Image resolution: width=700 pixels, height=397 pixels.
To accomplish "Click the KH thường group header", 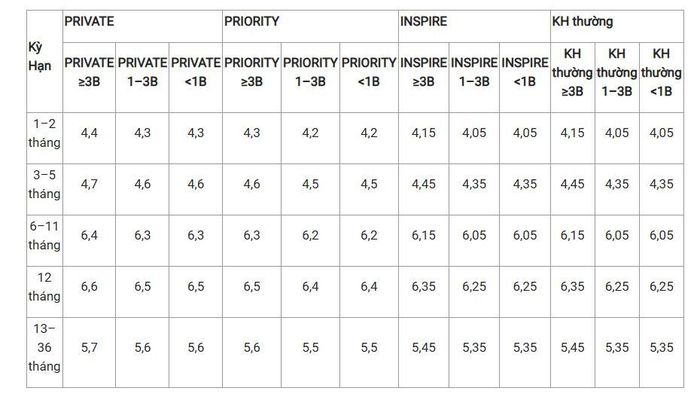I will [x=617, y=26].
